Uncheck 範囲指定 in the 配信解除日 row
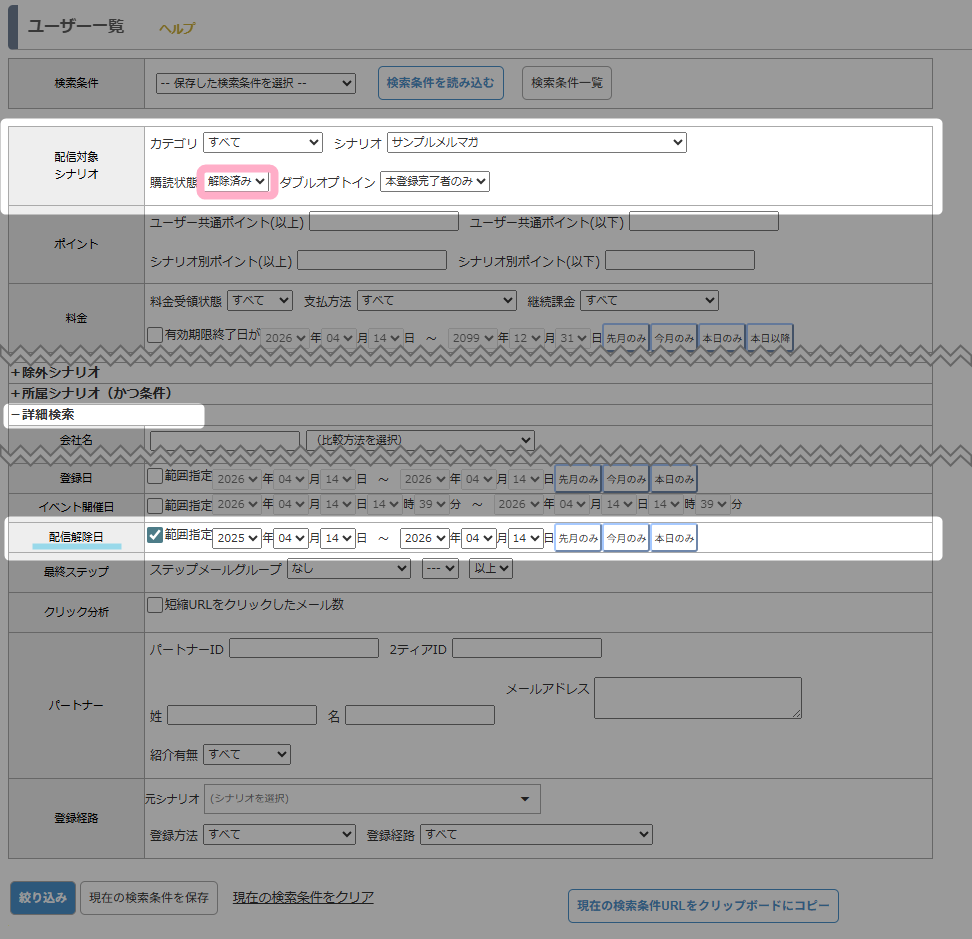 click(155, 535)
